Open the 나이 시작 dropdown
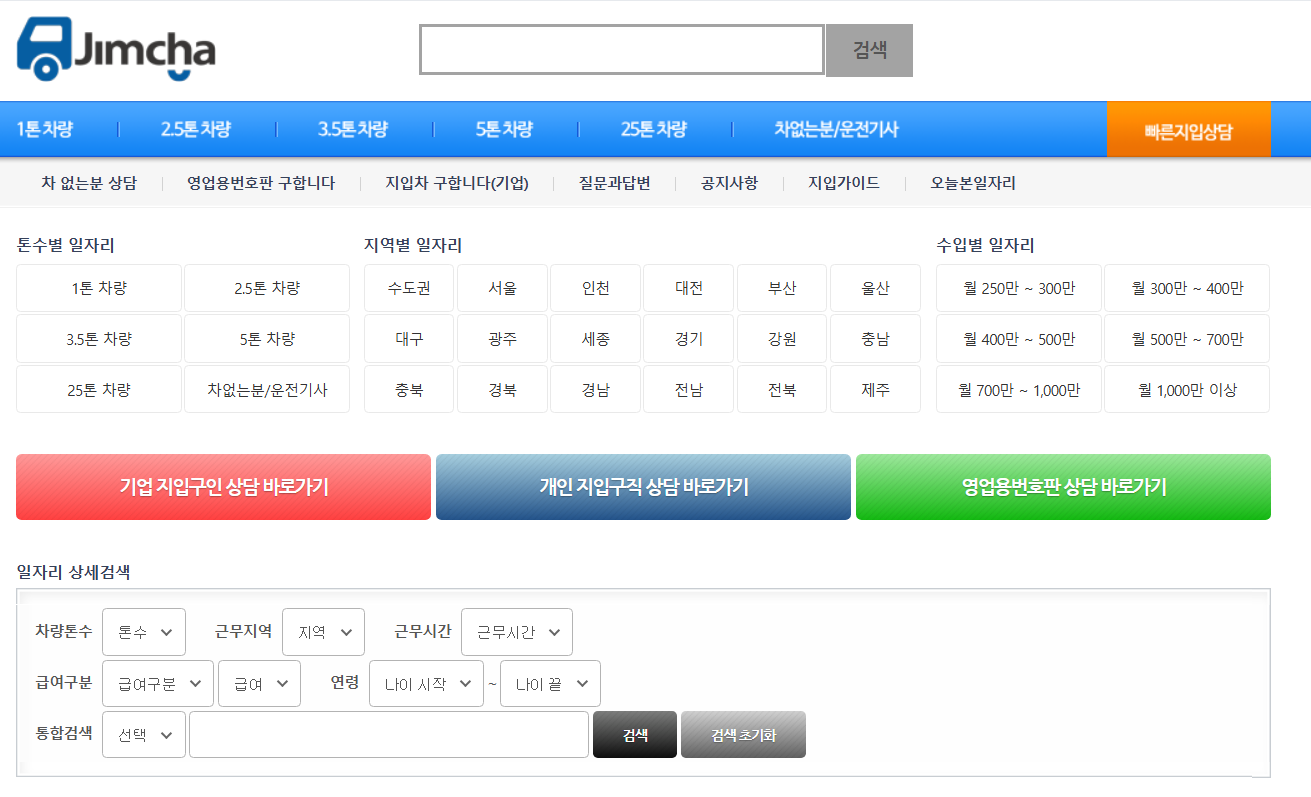This screenshot has width=1311, height=797. click(426, 684)
